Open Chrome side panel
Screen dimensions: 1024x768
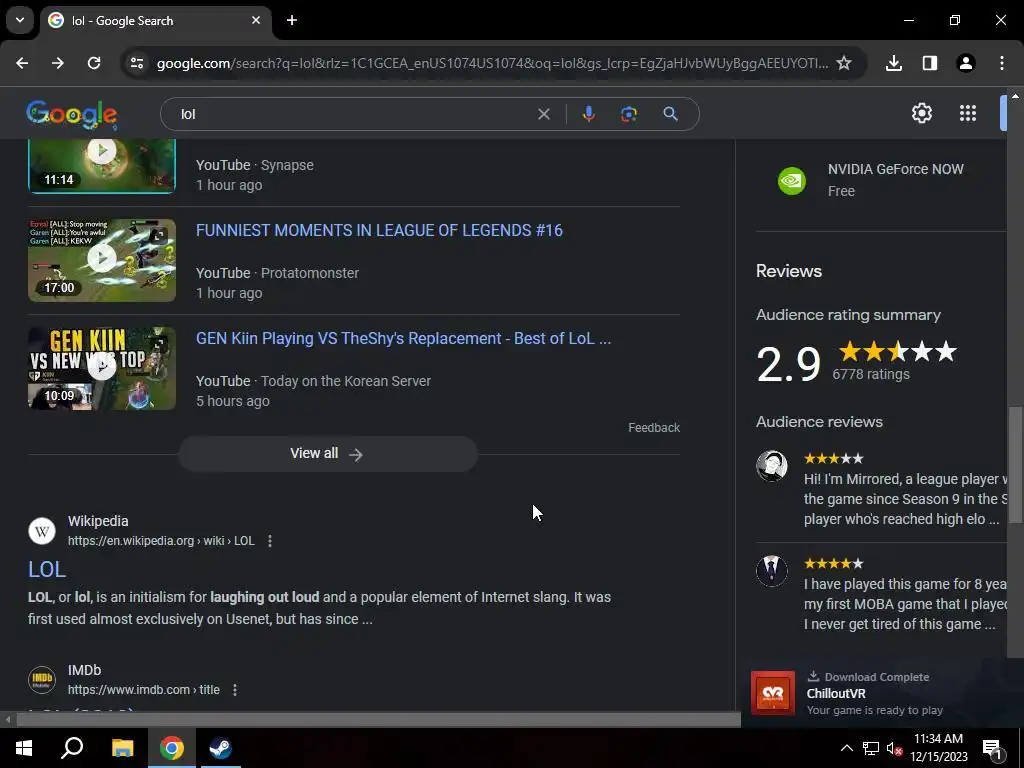tap(930, 63)
